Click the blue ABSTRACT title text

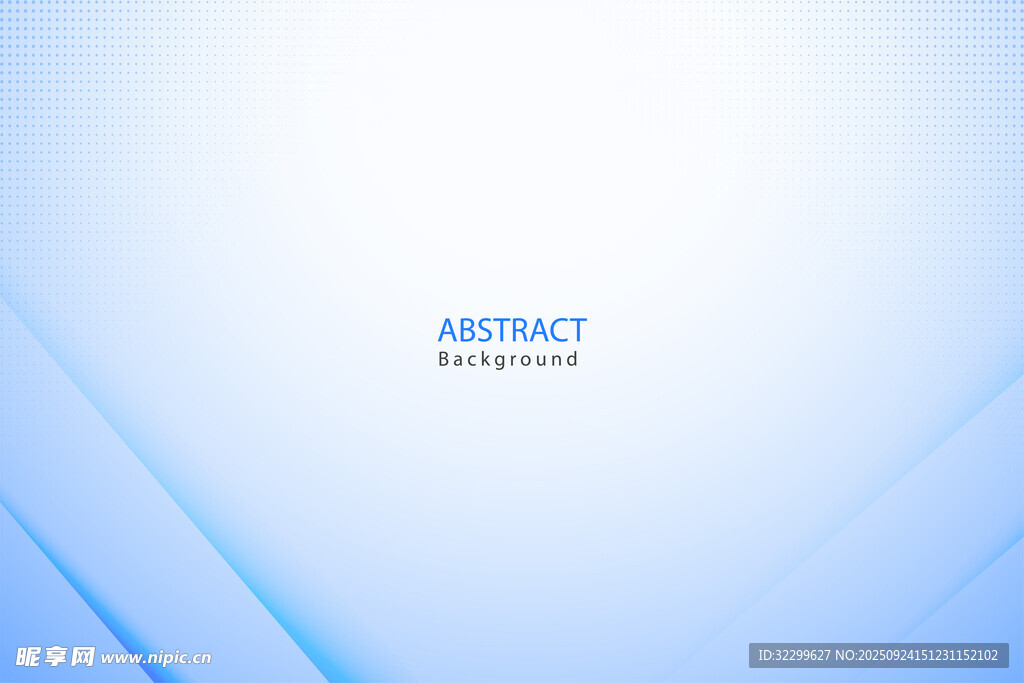pos(512,330)
